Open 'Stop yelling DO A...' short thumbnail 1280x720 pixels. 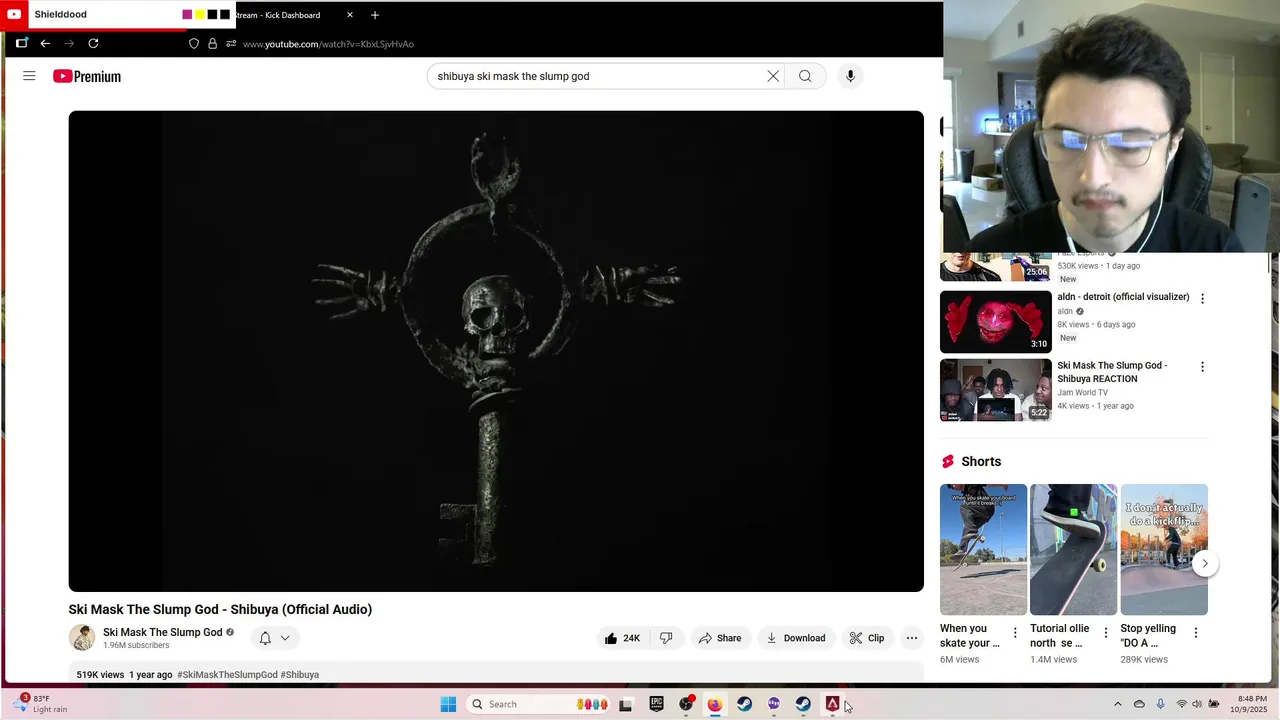point(1164,549)
